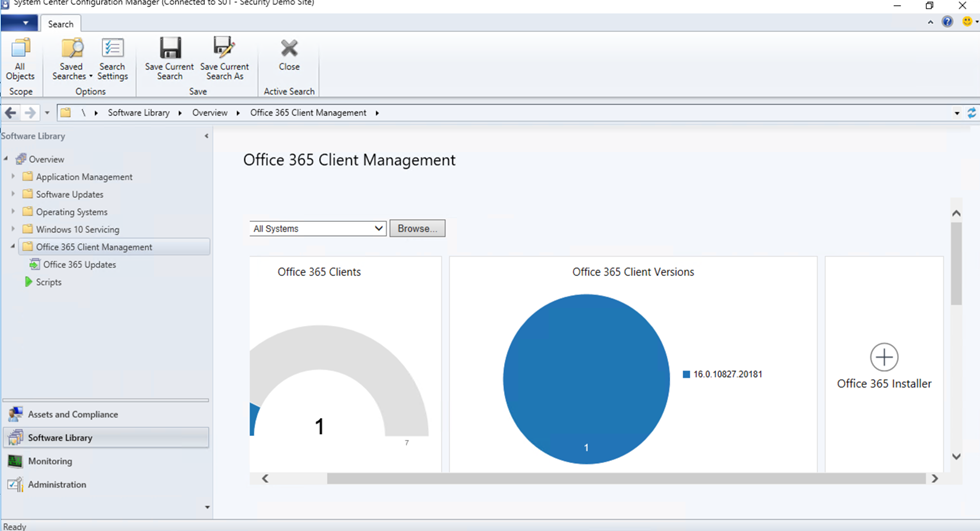This screenshot has height=531, width=980.
Task: Expand the Application Management node
Action: tap(12, 177)
